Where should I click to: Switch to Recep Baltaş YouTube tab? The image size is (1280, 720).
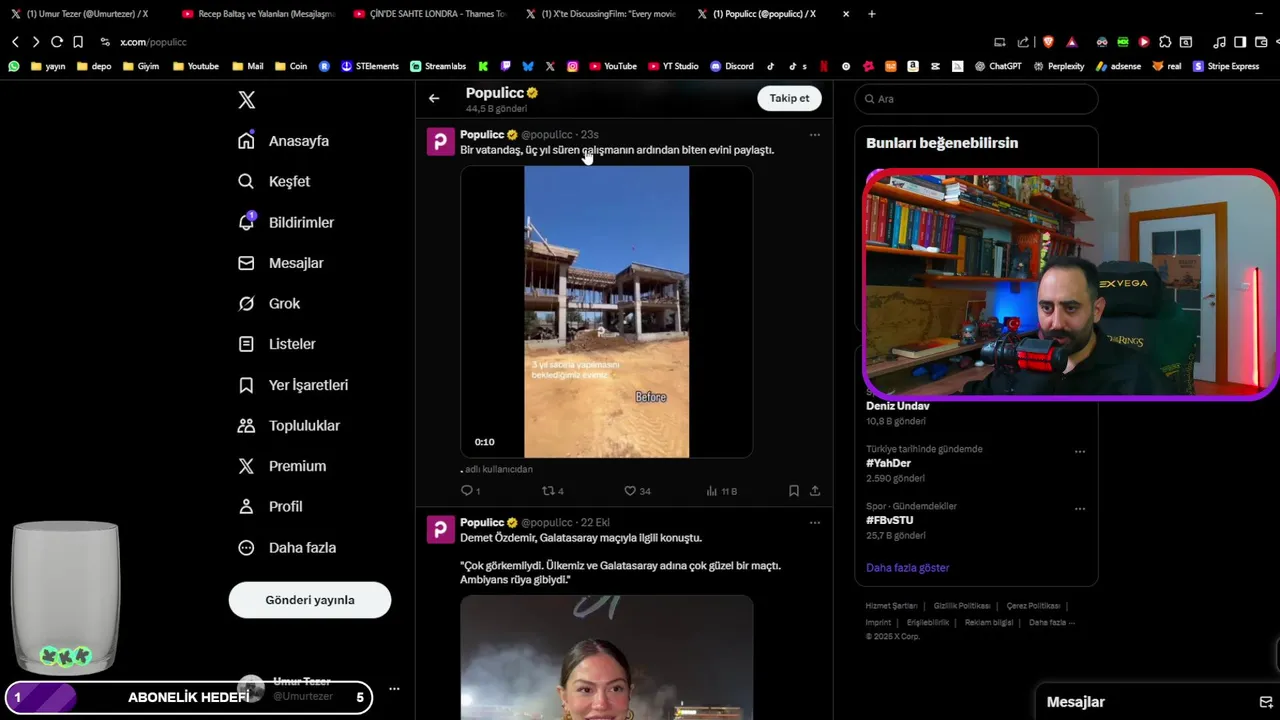(x=257, y=14)
